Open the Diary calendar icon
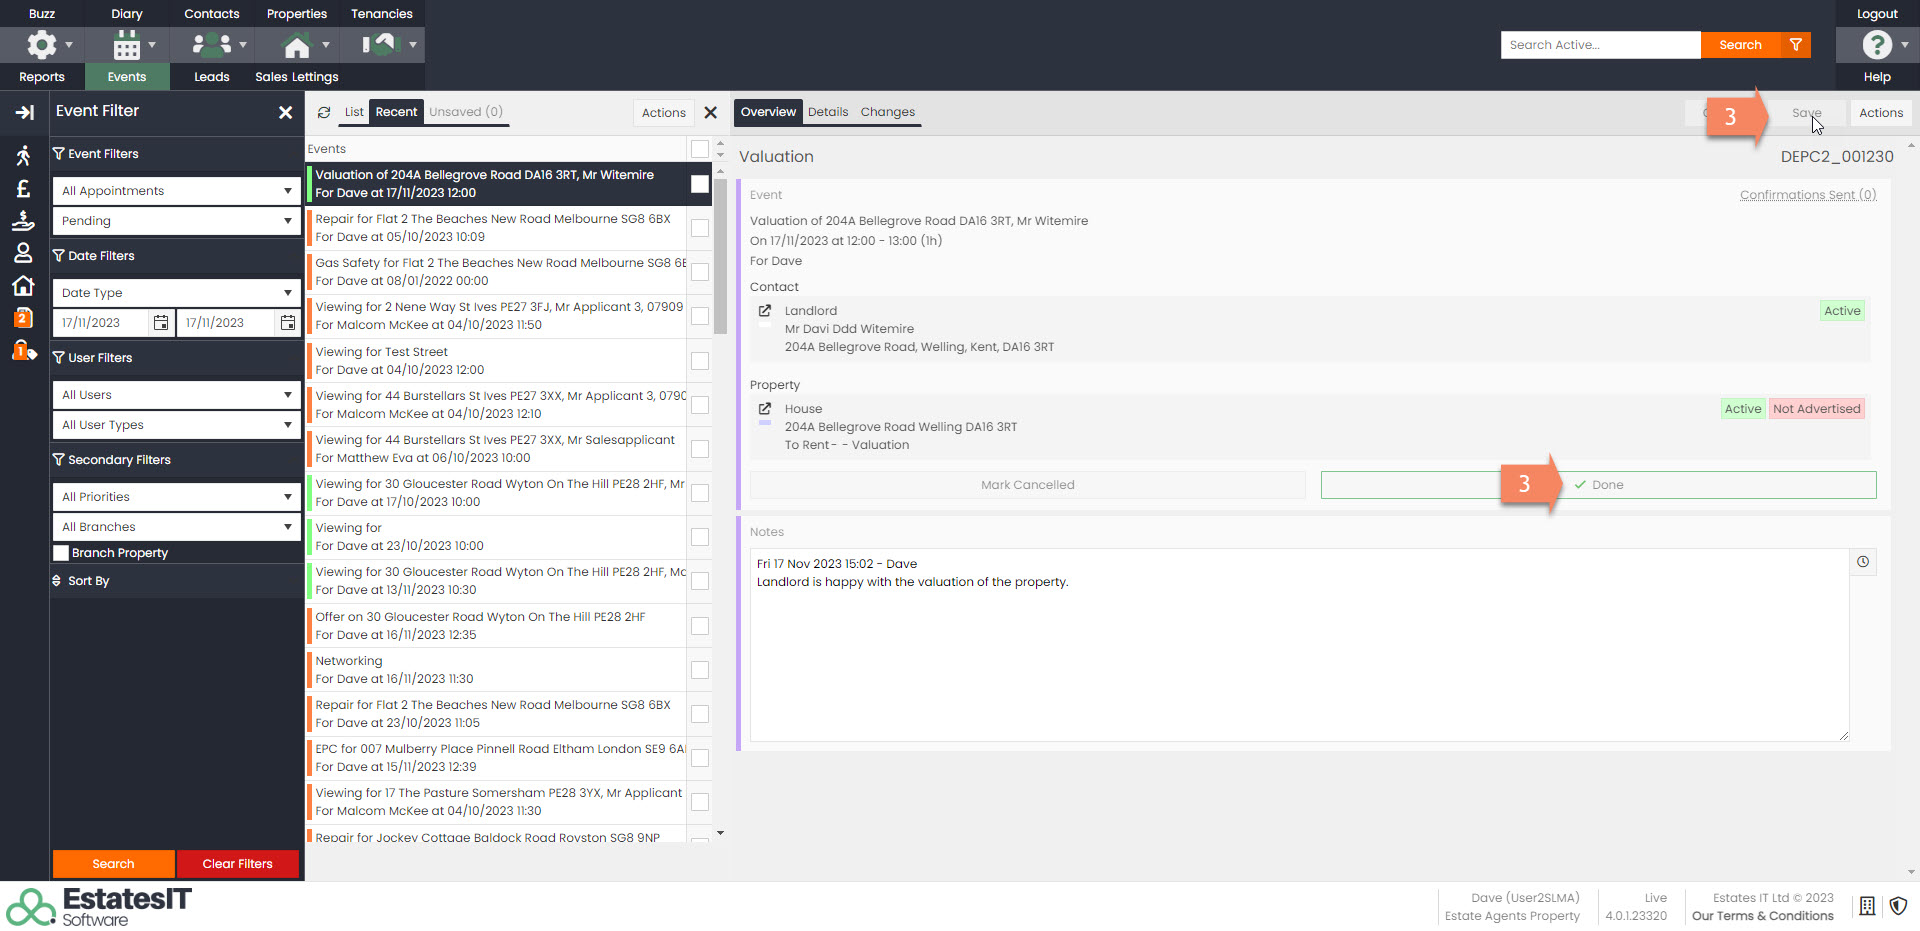The image size is (1920, 931). tap(127, 45)
